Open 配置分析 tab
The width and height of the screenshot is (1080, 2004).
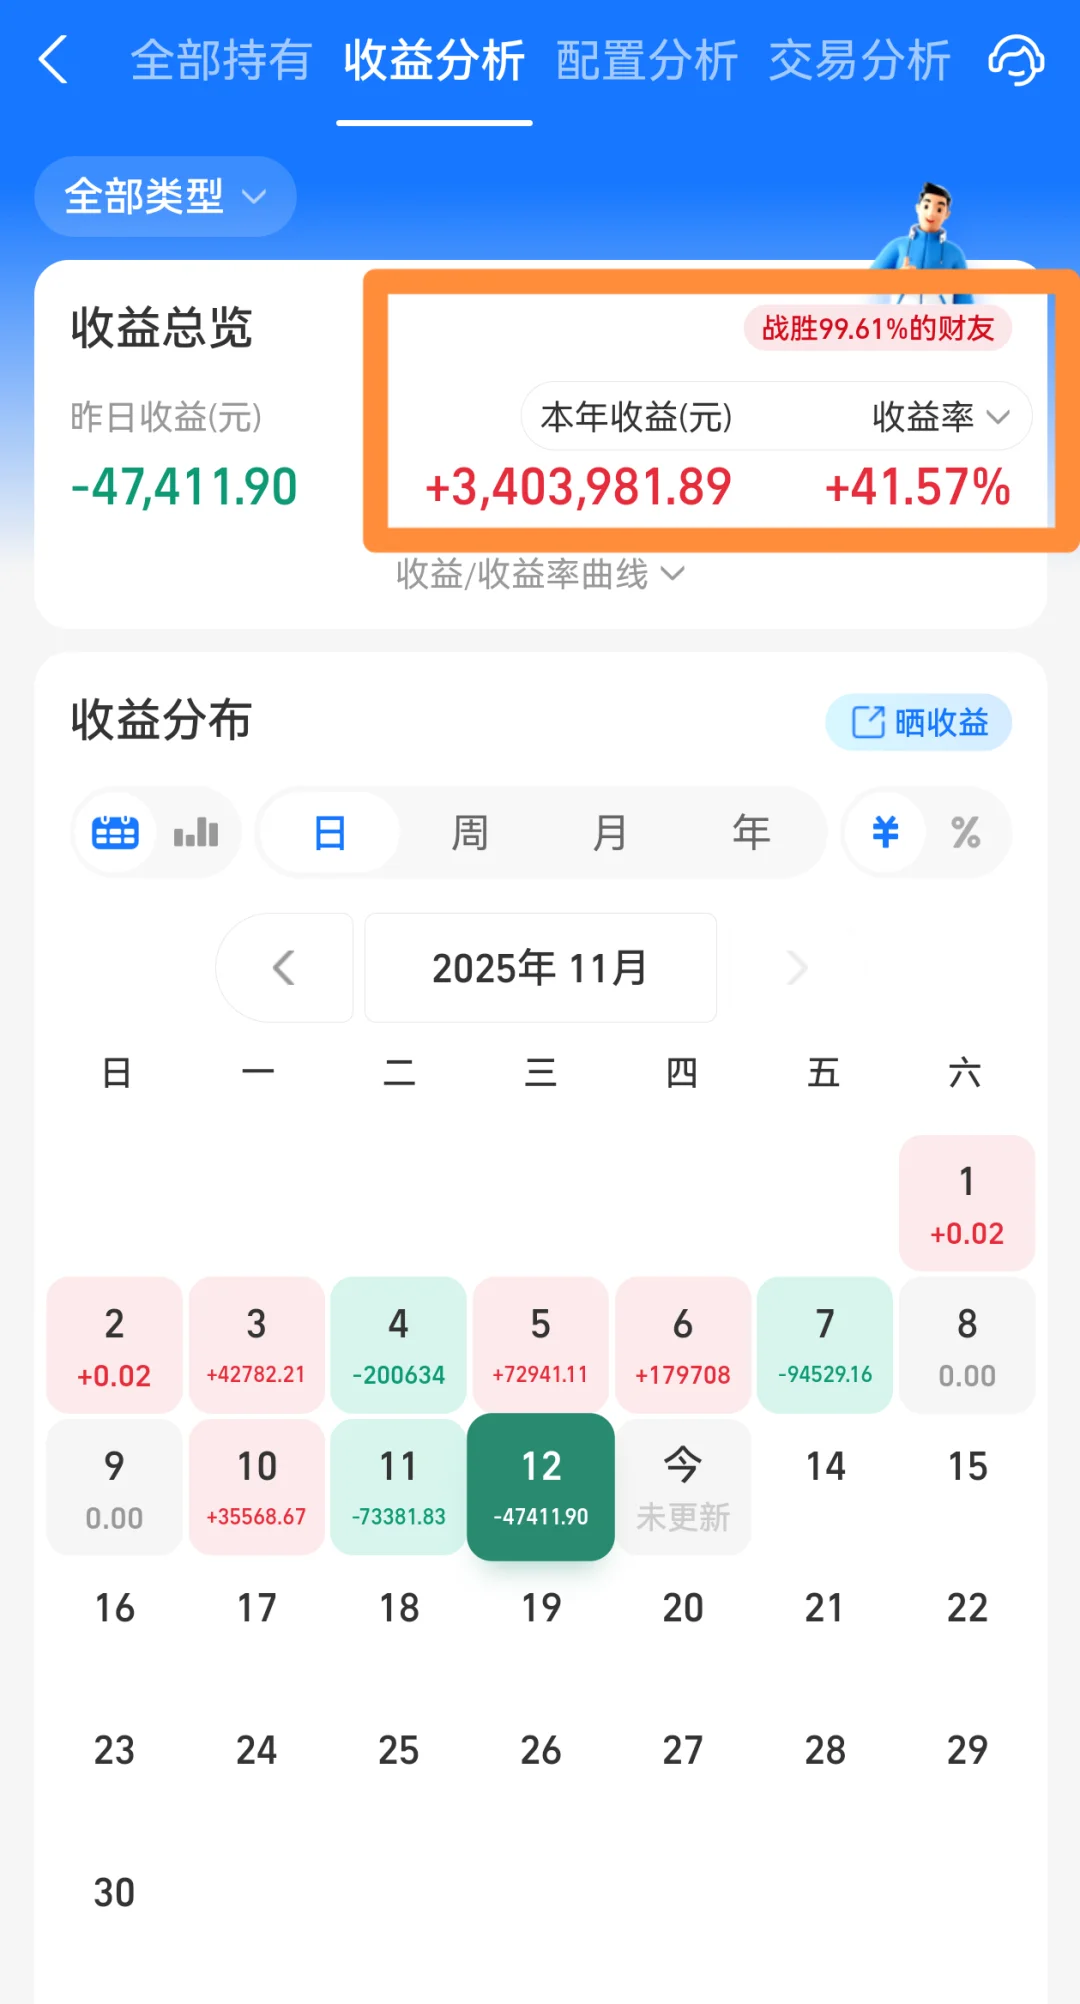tap(647, 61)
